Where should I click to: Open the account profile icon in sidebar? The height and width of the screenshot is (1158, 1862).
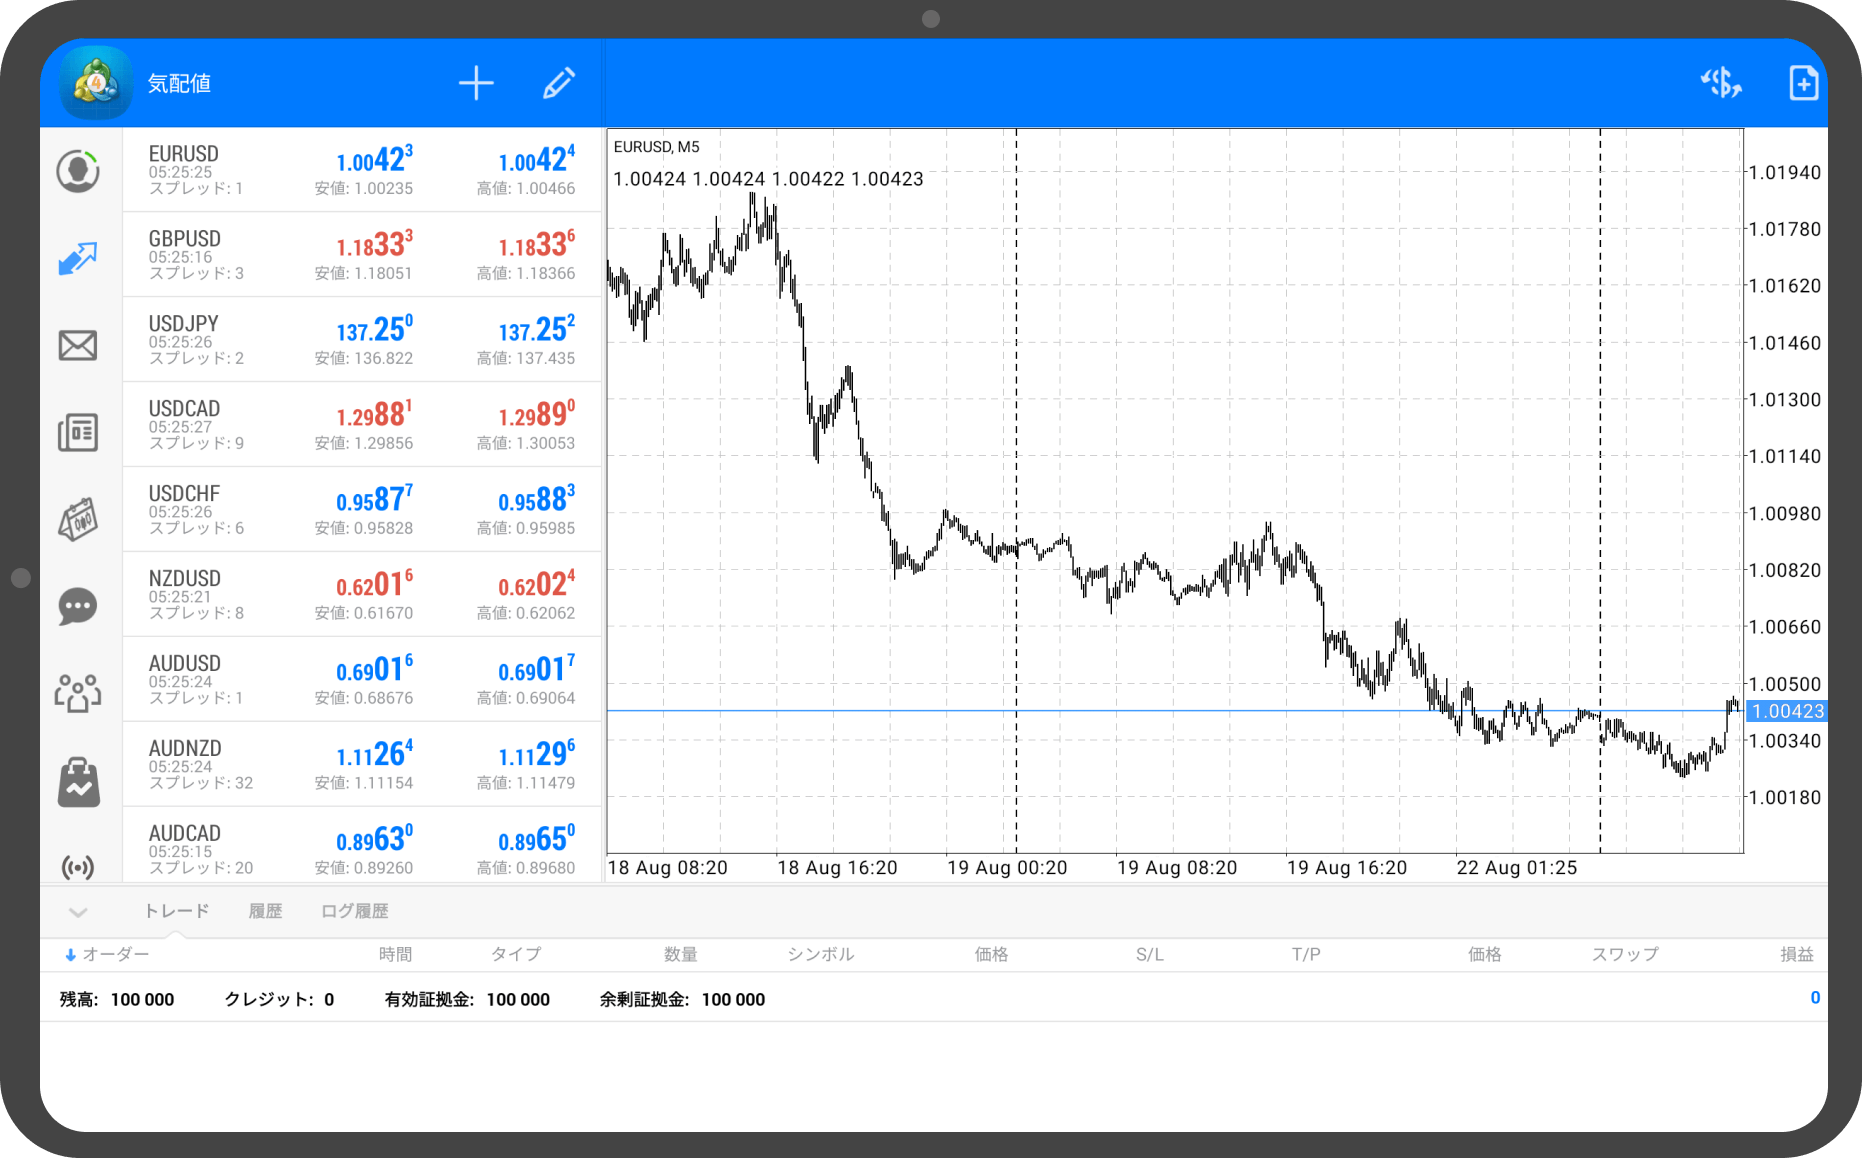(78, 172)
